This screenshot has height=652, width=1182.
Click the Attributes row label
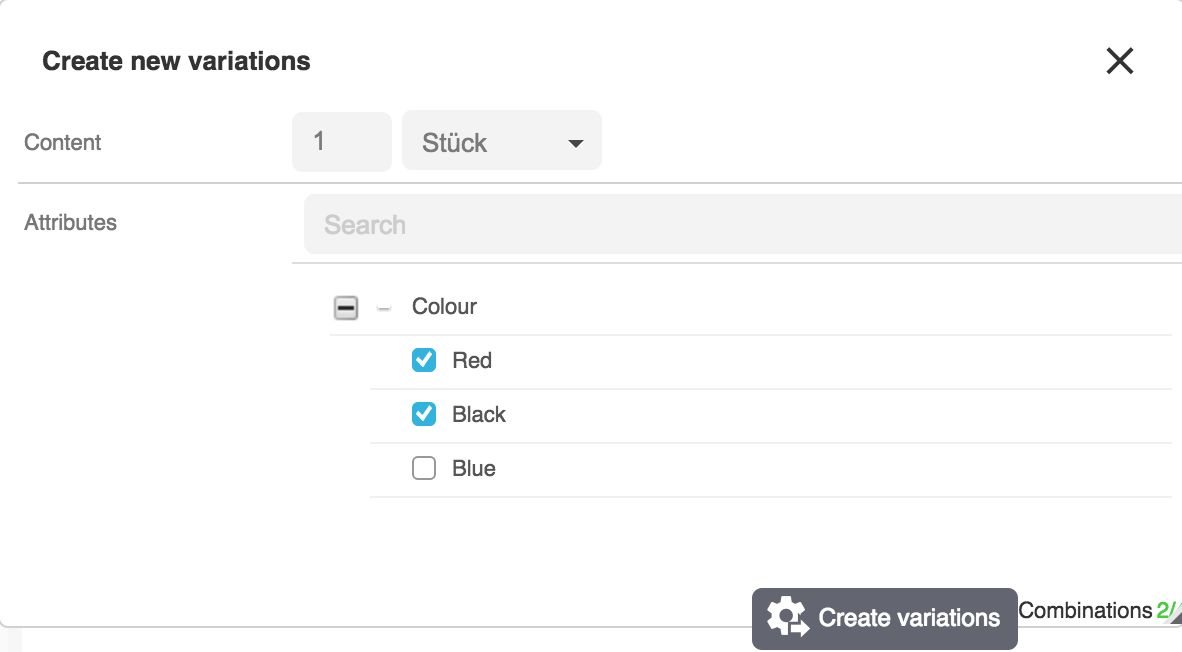pos(70,222)
